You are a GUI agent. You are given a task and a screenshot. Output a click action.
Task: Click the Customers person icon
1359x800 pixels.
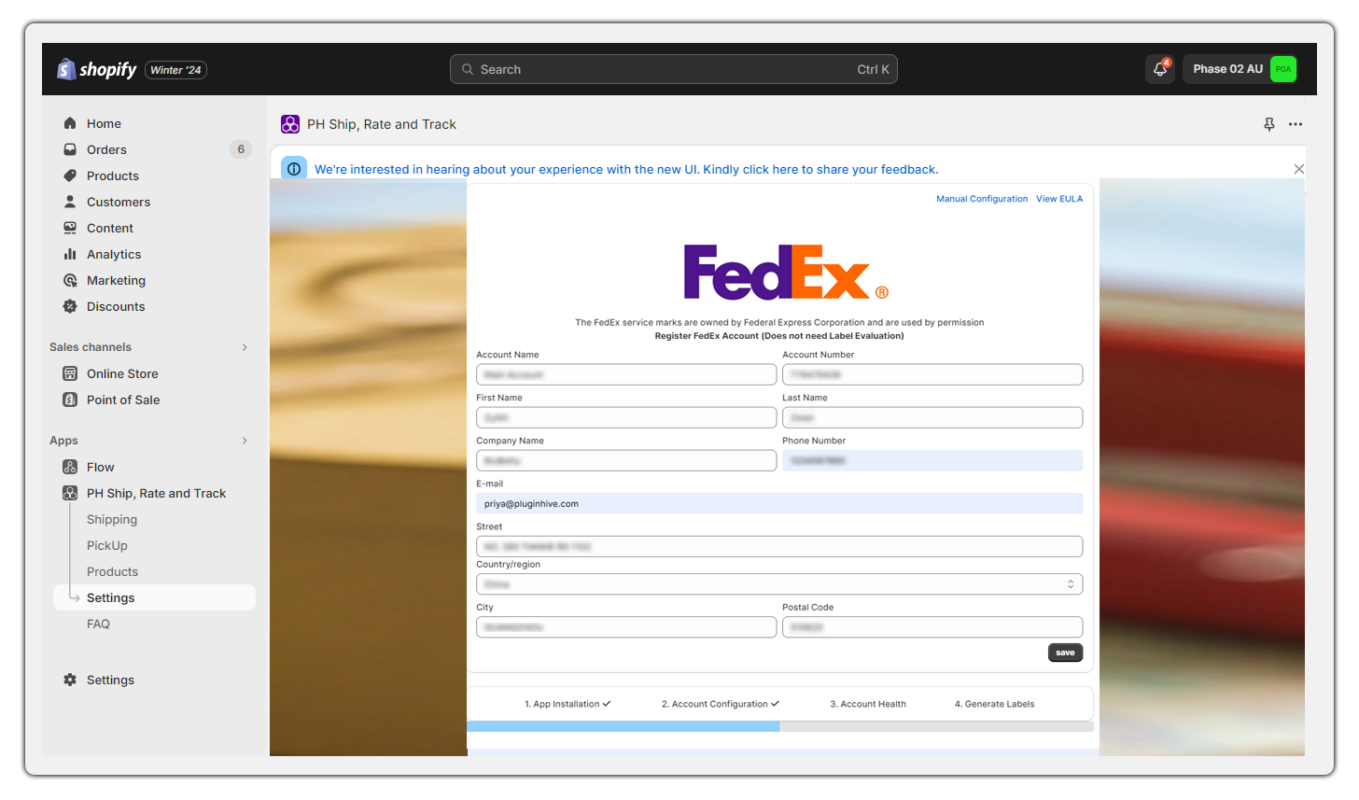click(70, 201)
